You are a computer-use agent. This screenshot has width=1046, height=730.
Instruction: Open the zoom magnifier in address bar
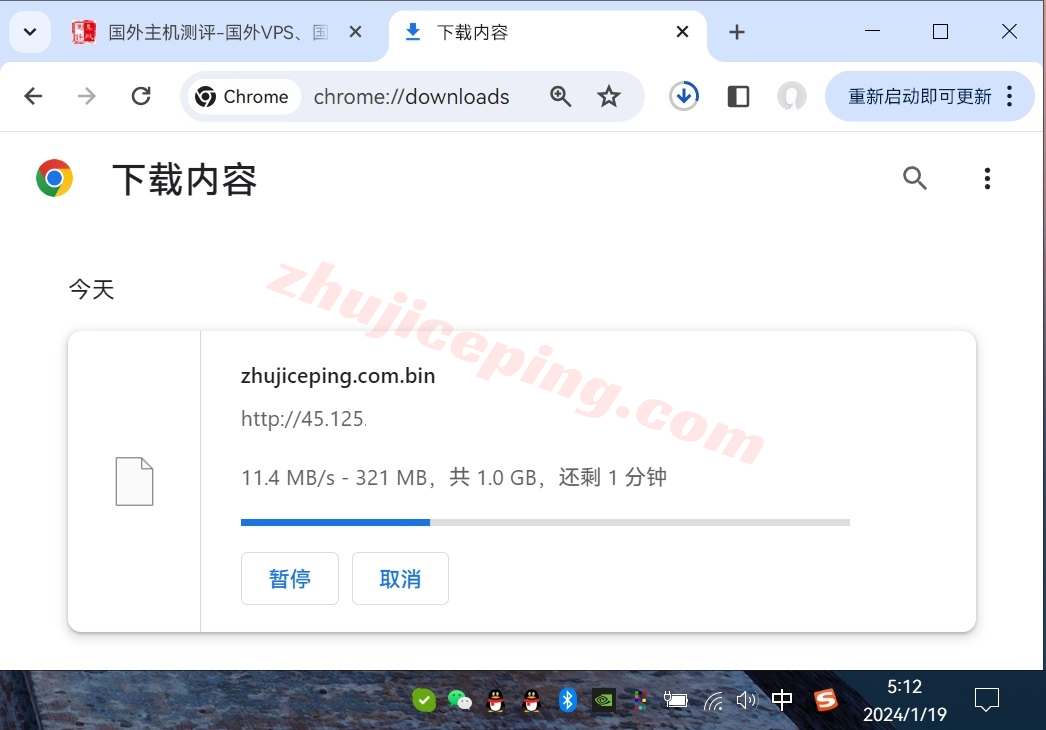point(560,97)
